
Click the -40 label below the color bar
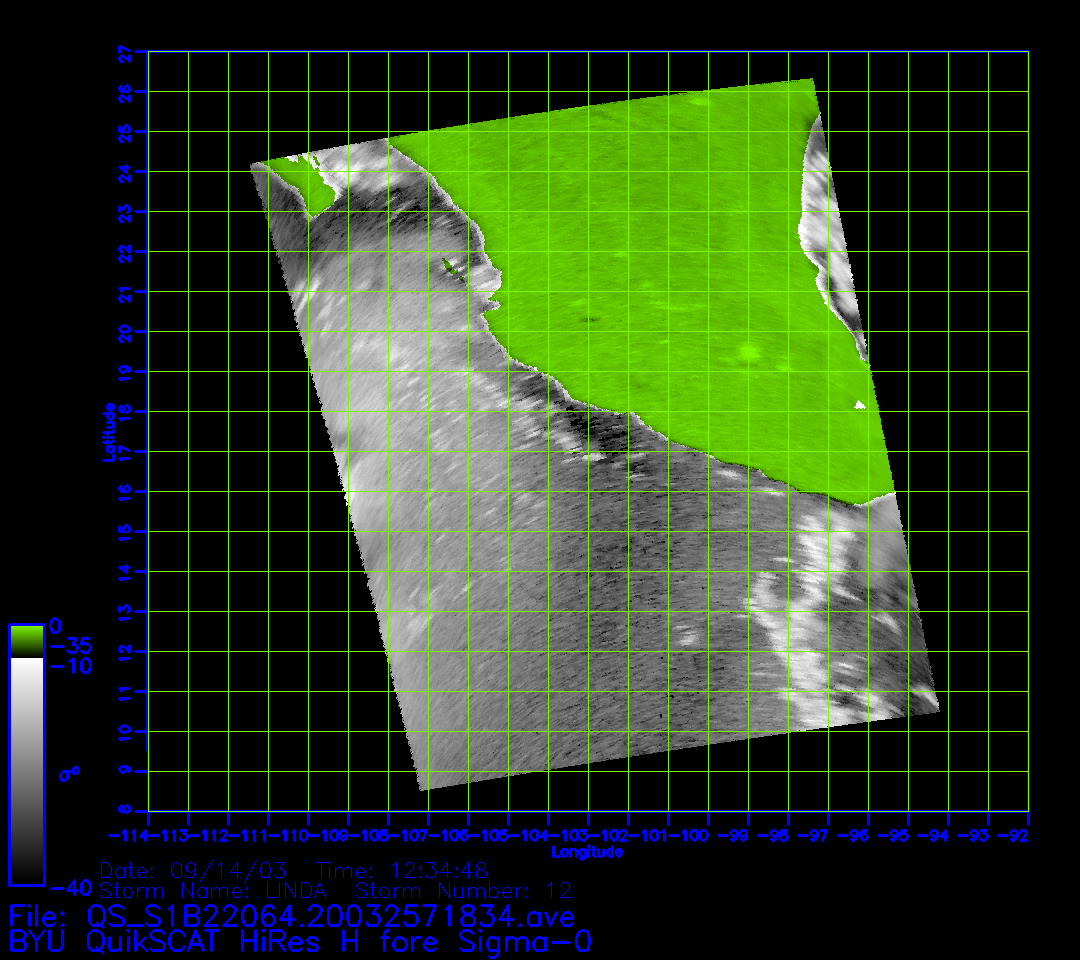(x=71, y=888)
